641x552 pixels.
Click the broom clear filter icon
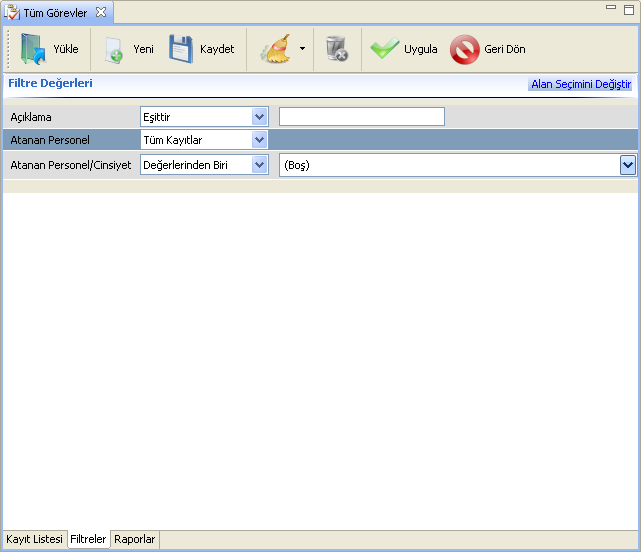click(274, 49)
